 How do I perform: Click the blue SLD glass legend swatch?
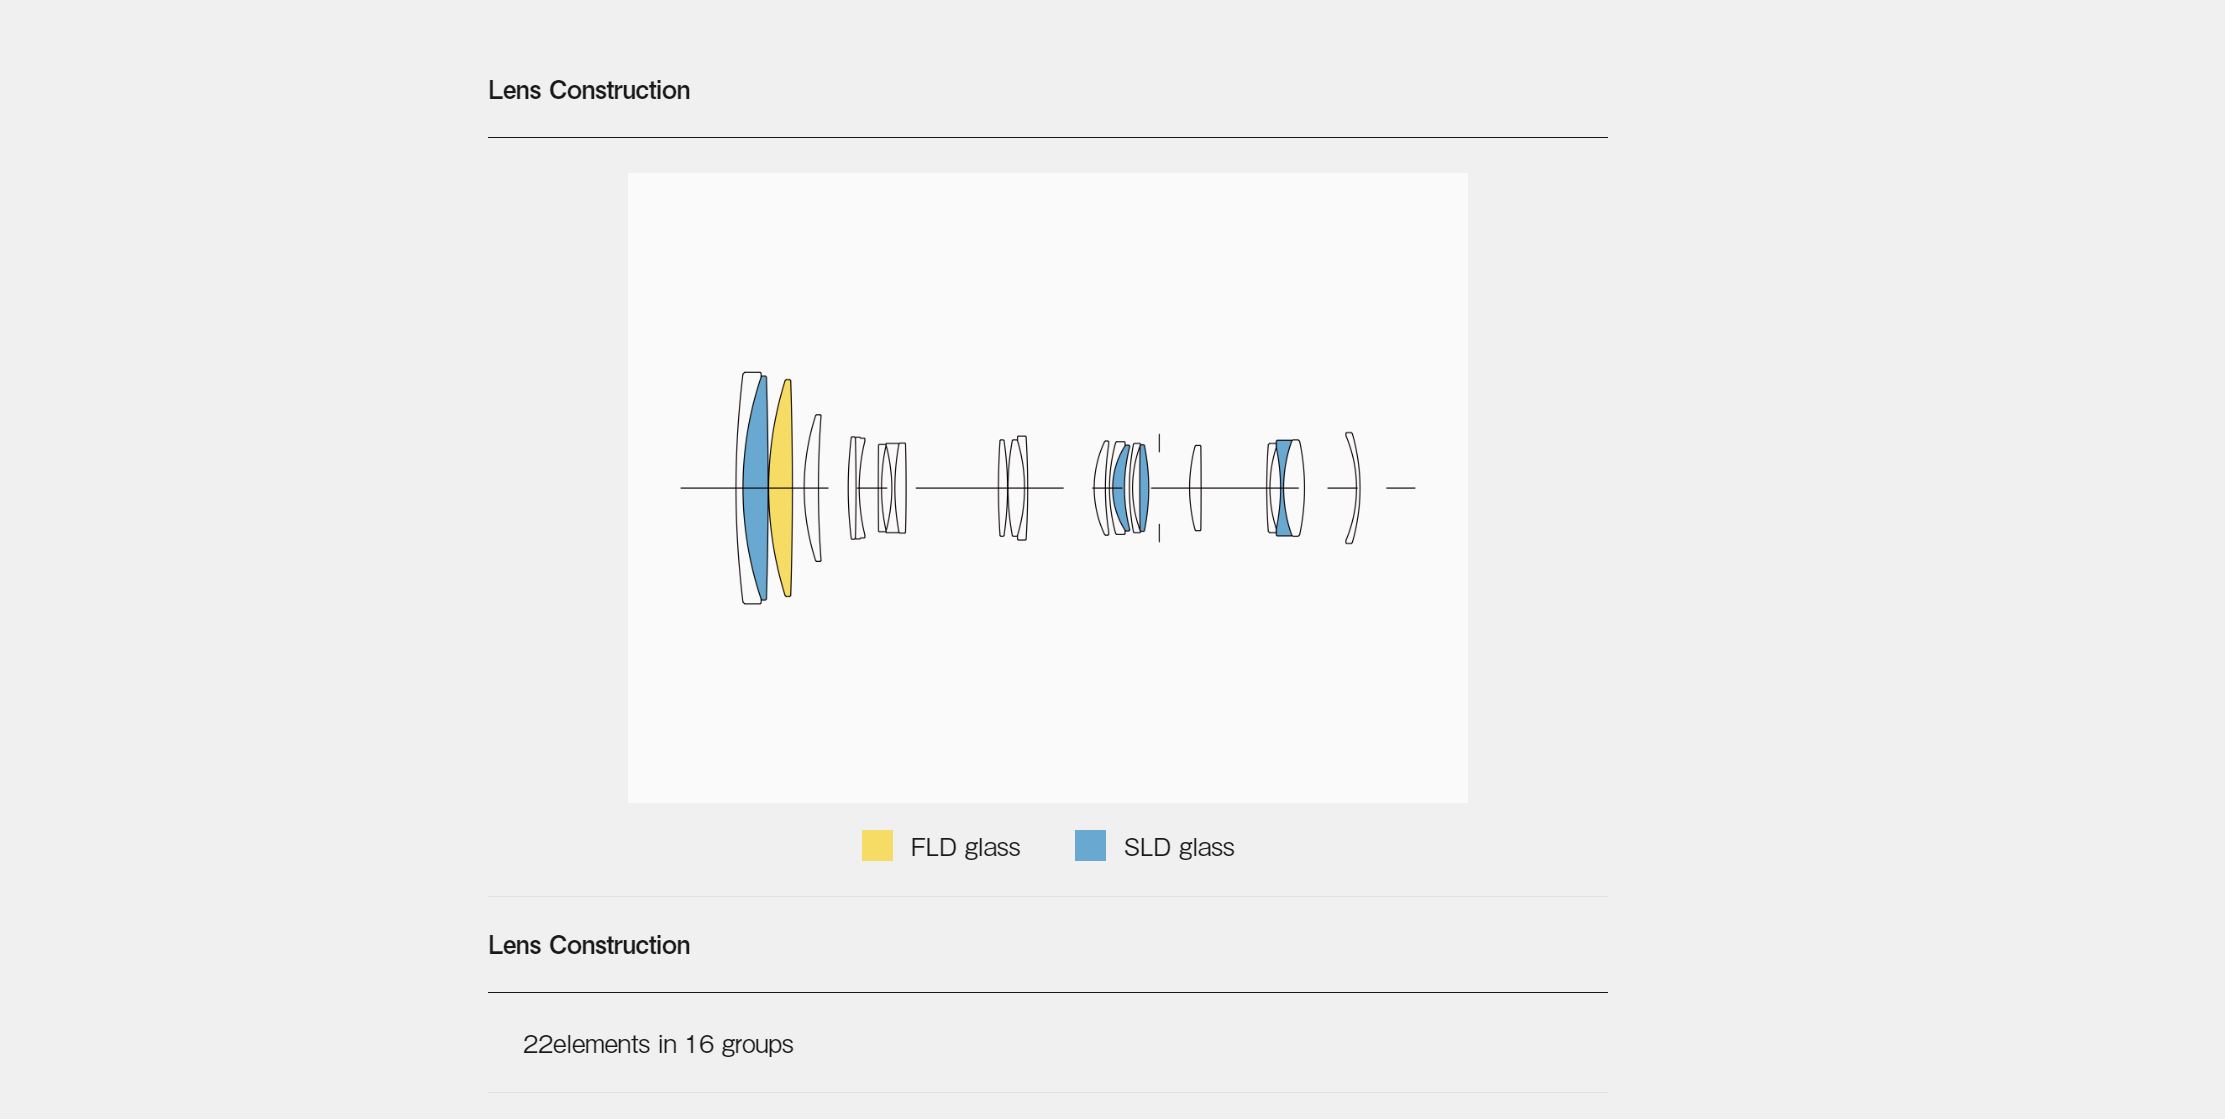pyautogui.click(x=1090, y=846)
